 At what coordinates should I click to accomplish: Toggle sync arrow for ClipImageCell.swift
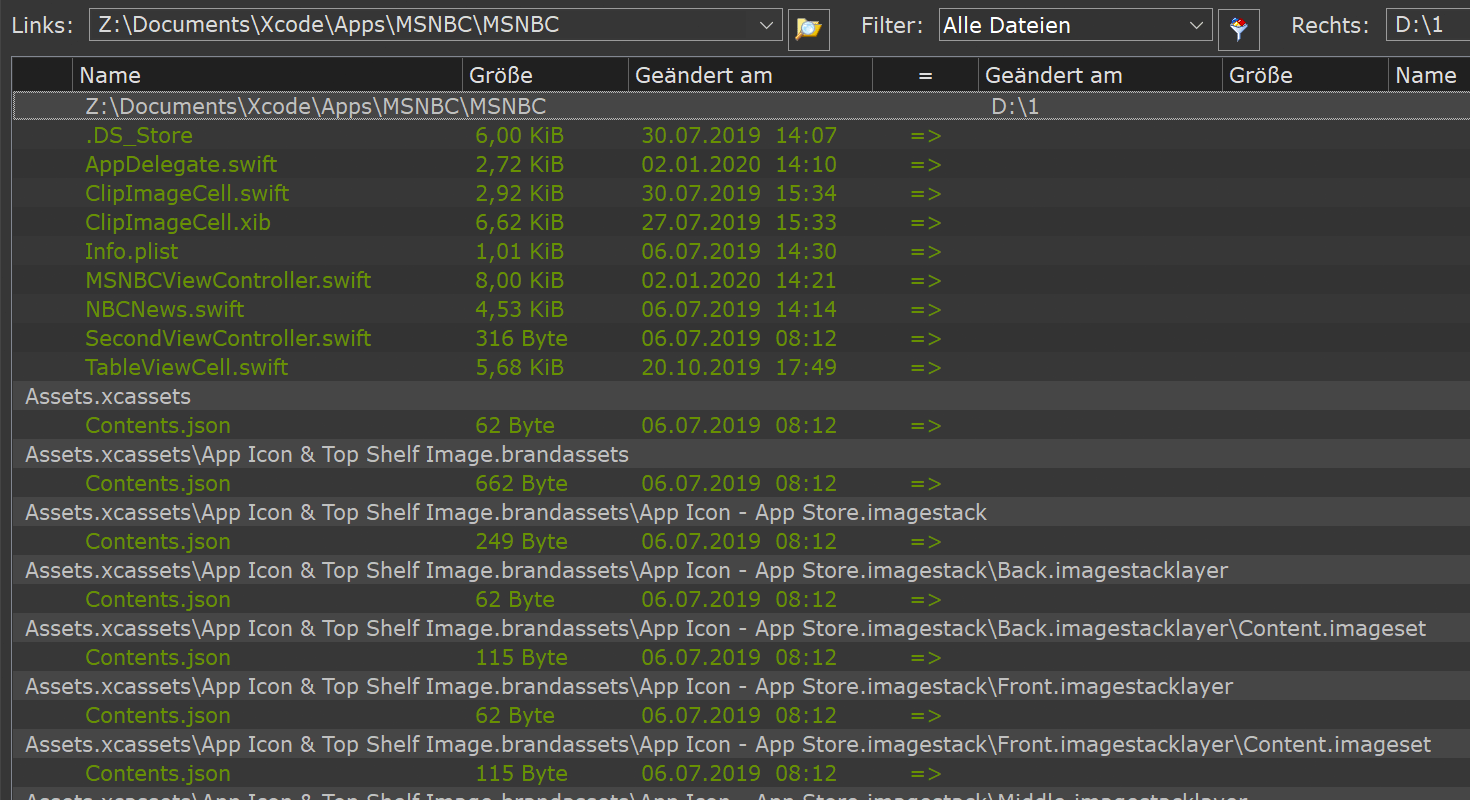pyautogui.click(x=926, y=193)
